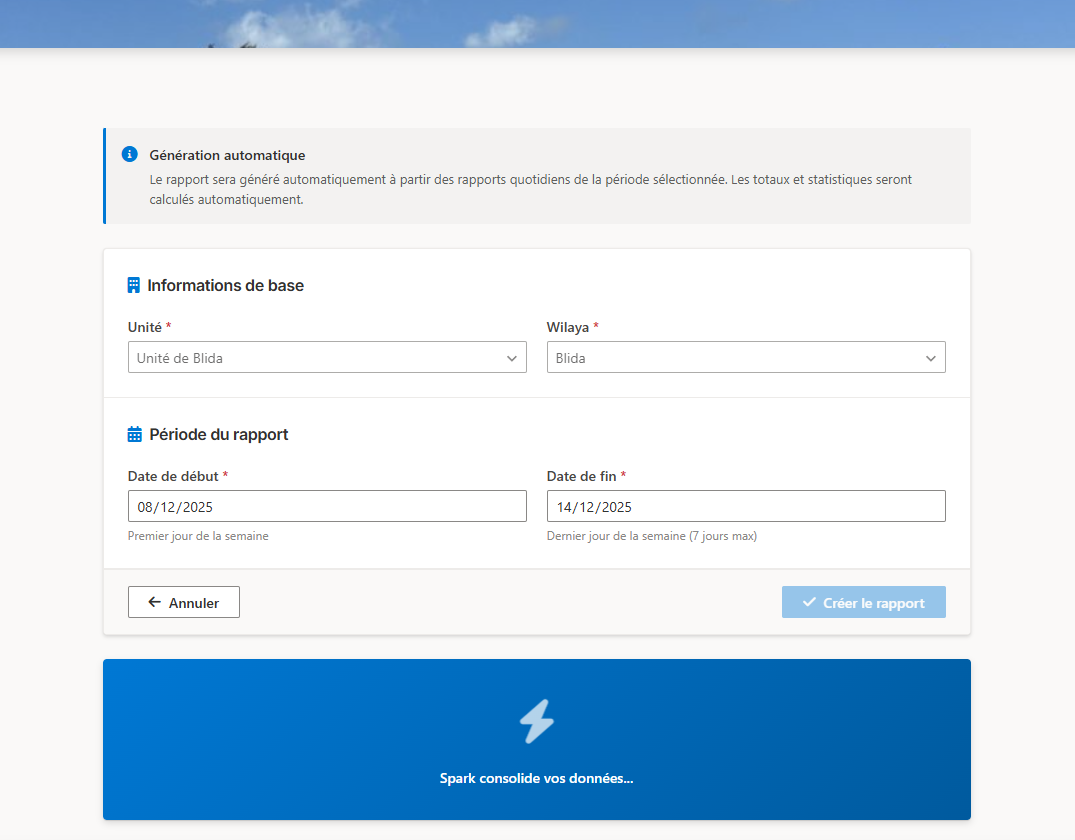Click the building icon beside Informations de base

(x=134, y=285)
